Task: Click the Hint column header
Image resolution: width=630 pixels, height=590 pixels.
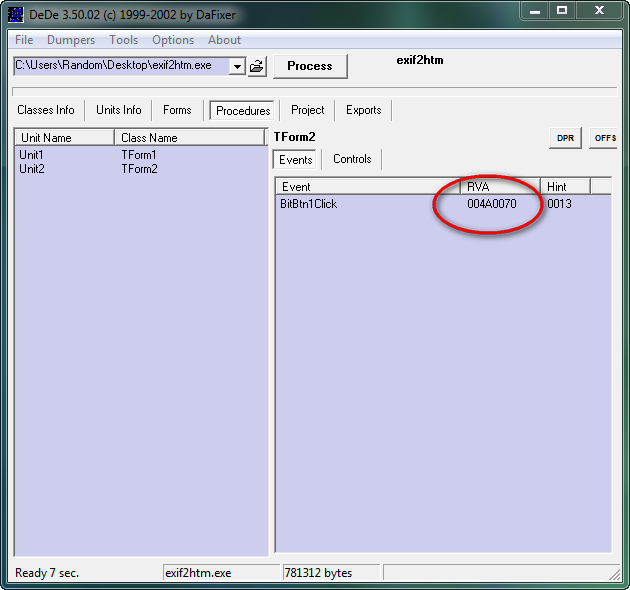Action: click(x=565, y=186)
